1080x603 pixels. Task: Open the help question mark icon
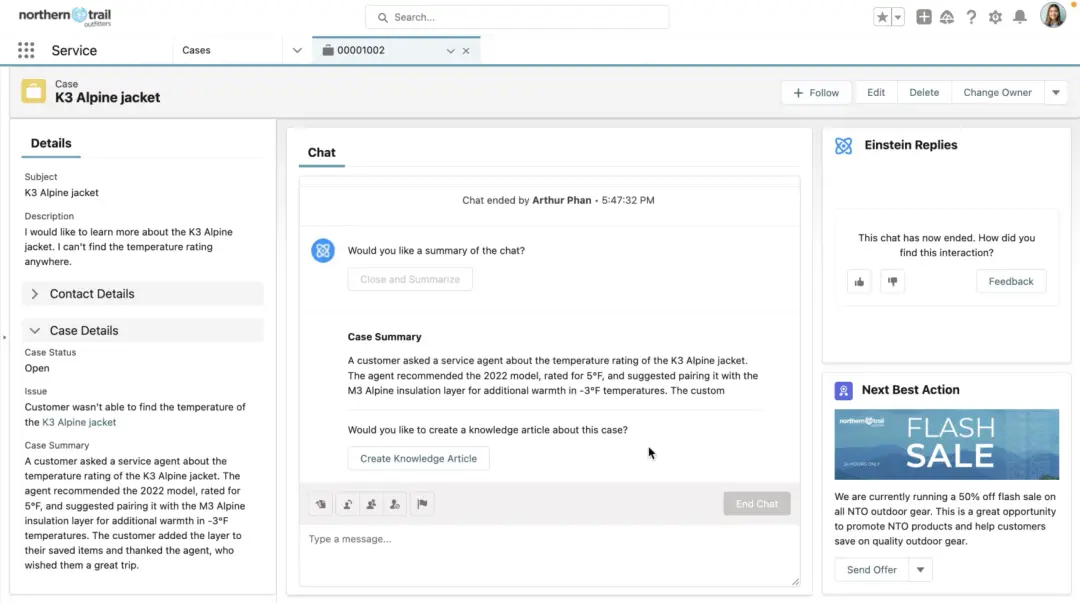coord(971,17)
